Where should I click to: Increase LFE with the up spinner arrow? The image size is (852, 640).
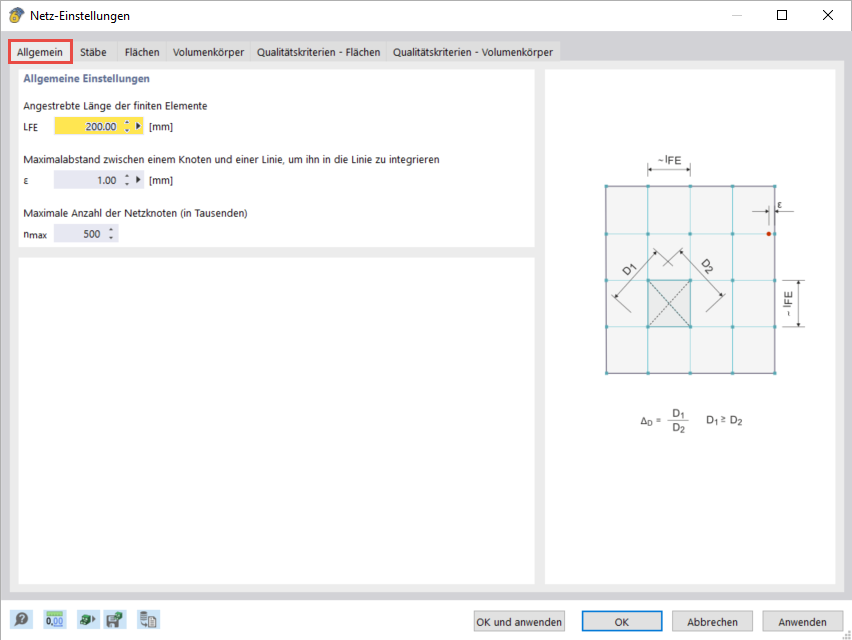tap(127, 123)
